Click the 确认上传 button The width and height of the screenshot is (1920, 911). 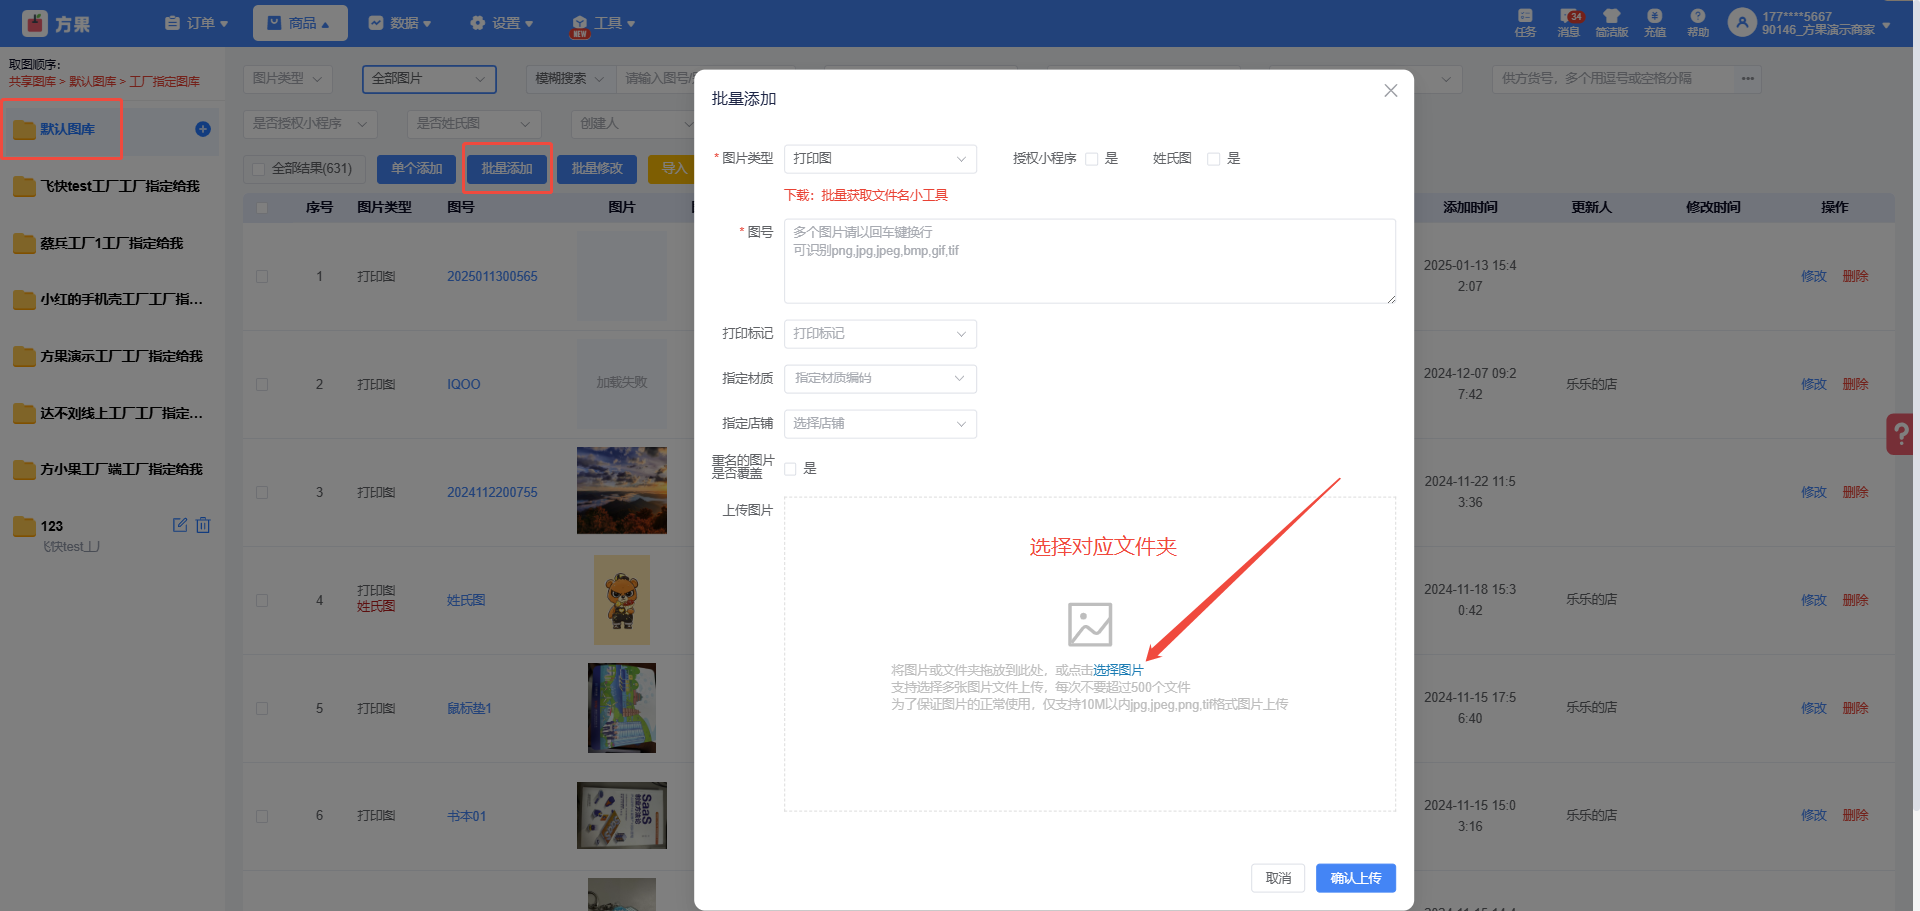point(1356,878)
